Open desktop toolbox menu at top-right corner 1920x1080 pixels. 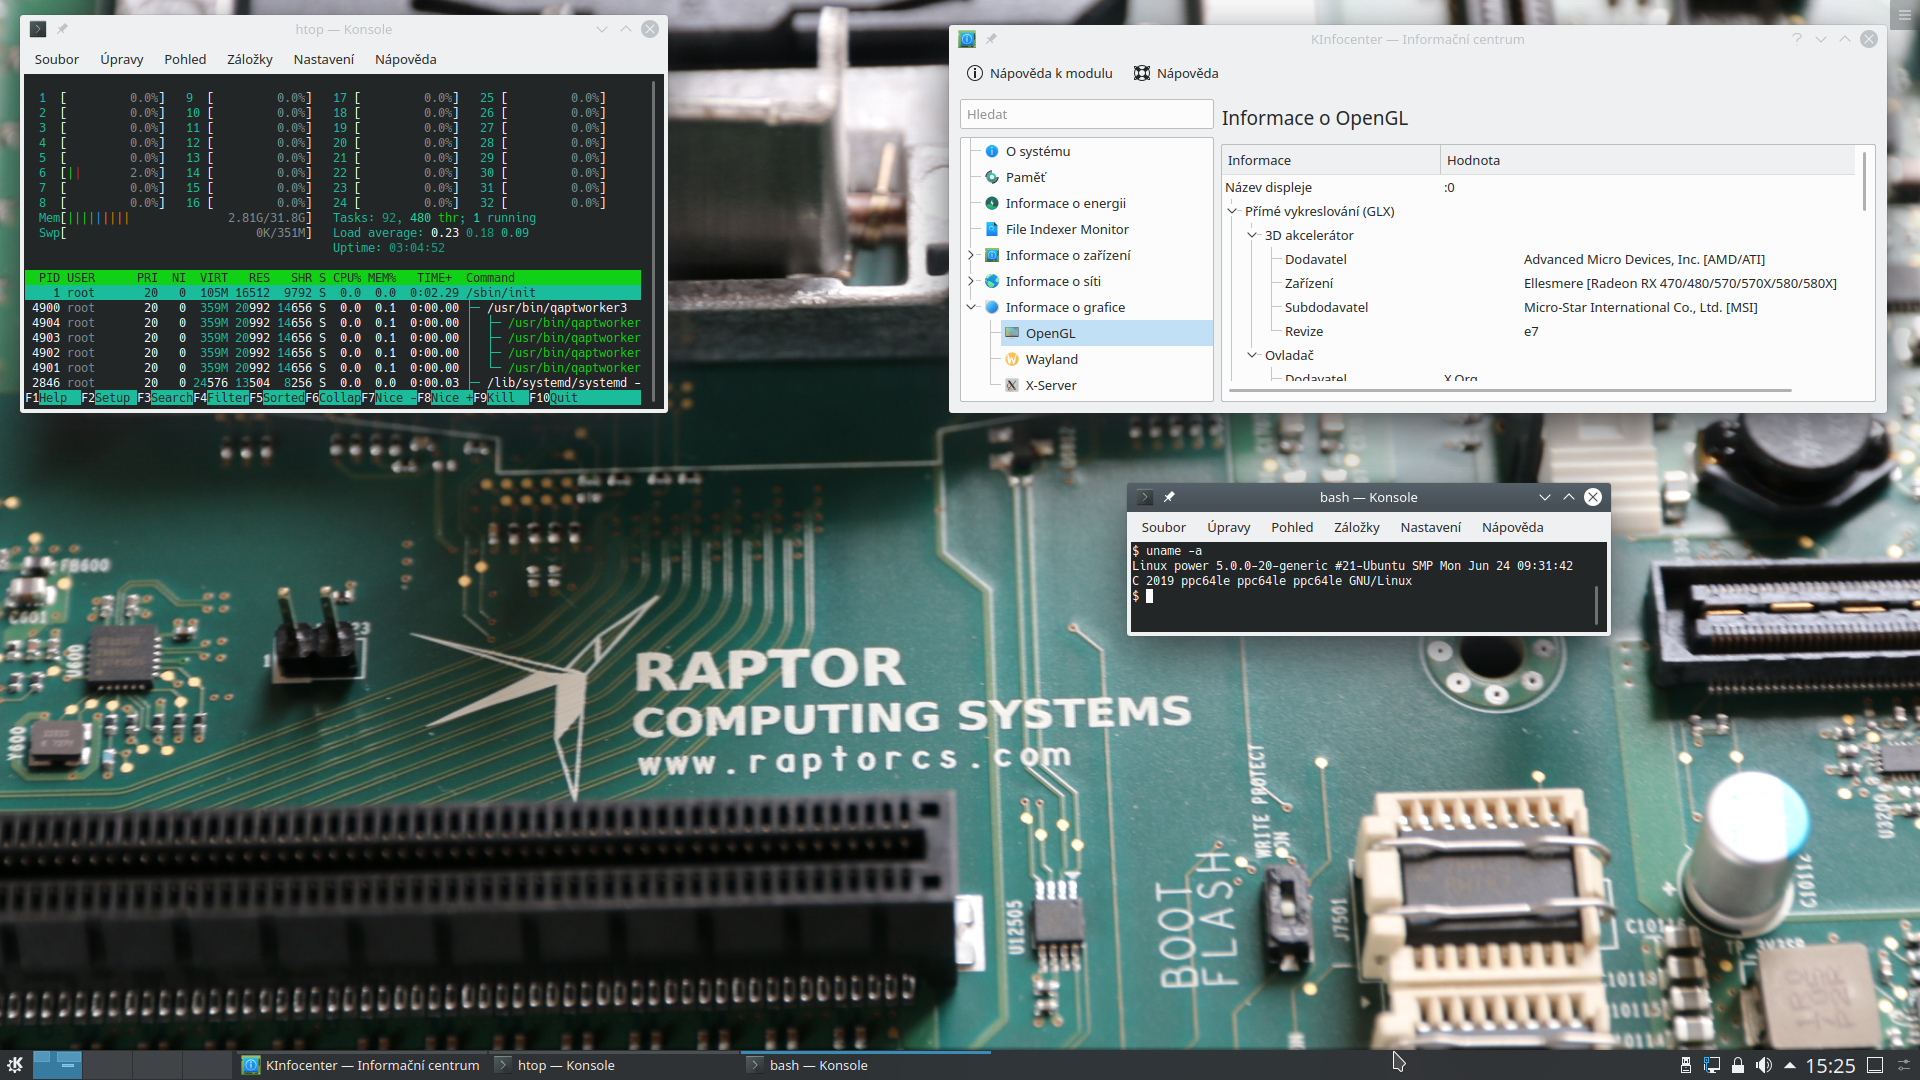[1905, 14]
